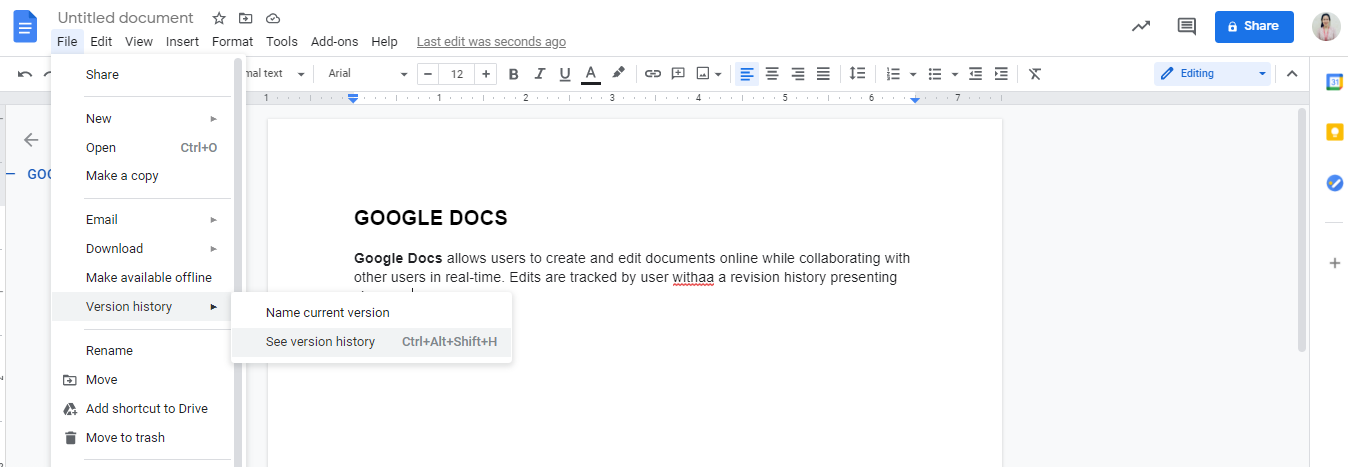
Task: Open Google Tasks side panel
Action: 1334,183
